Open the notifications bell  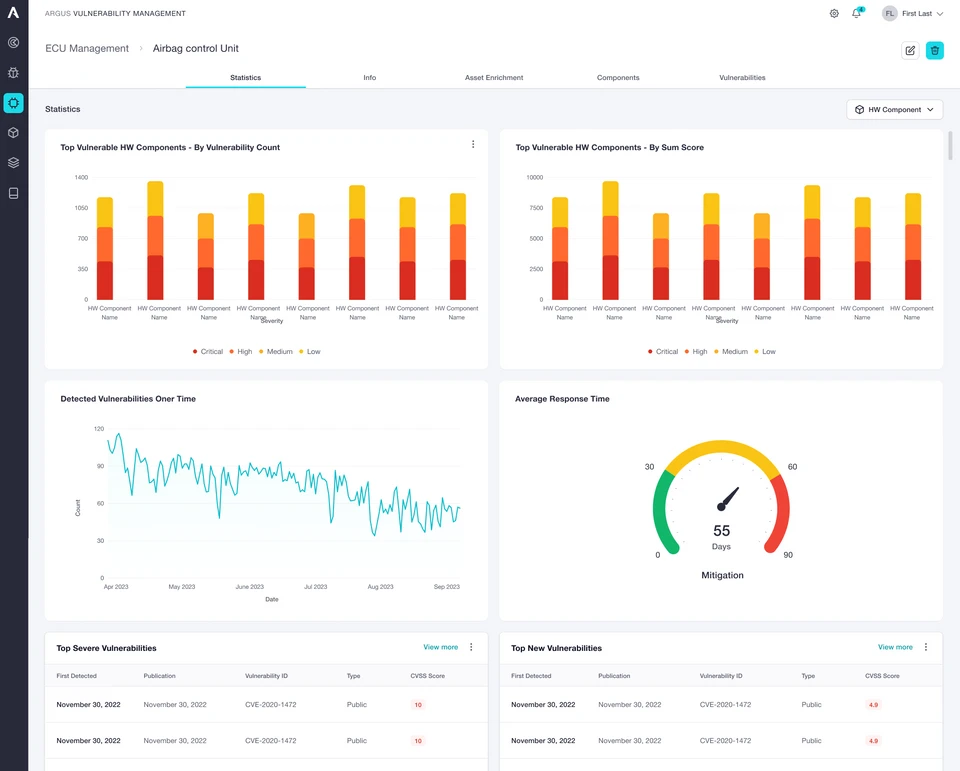click(x=857, y=13)
